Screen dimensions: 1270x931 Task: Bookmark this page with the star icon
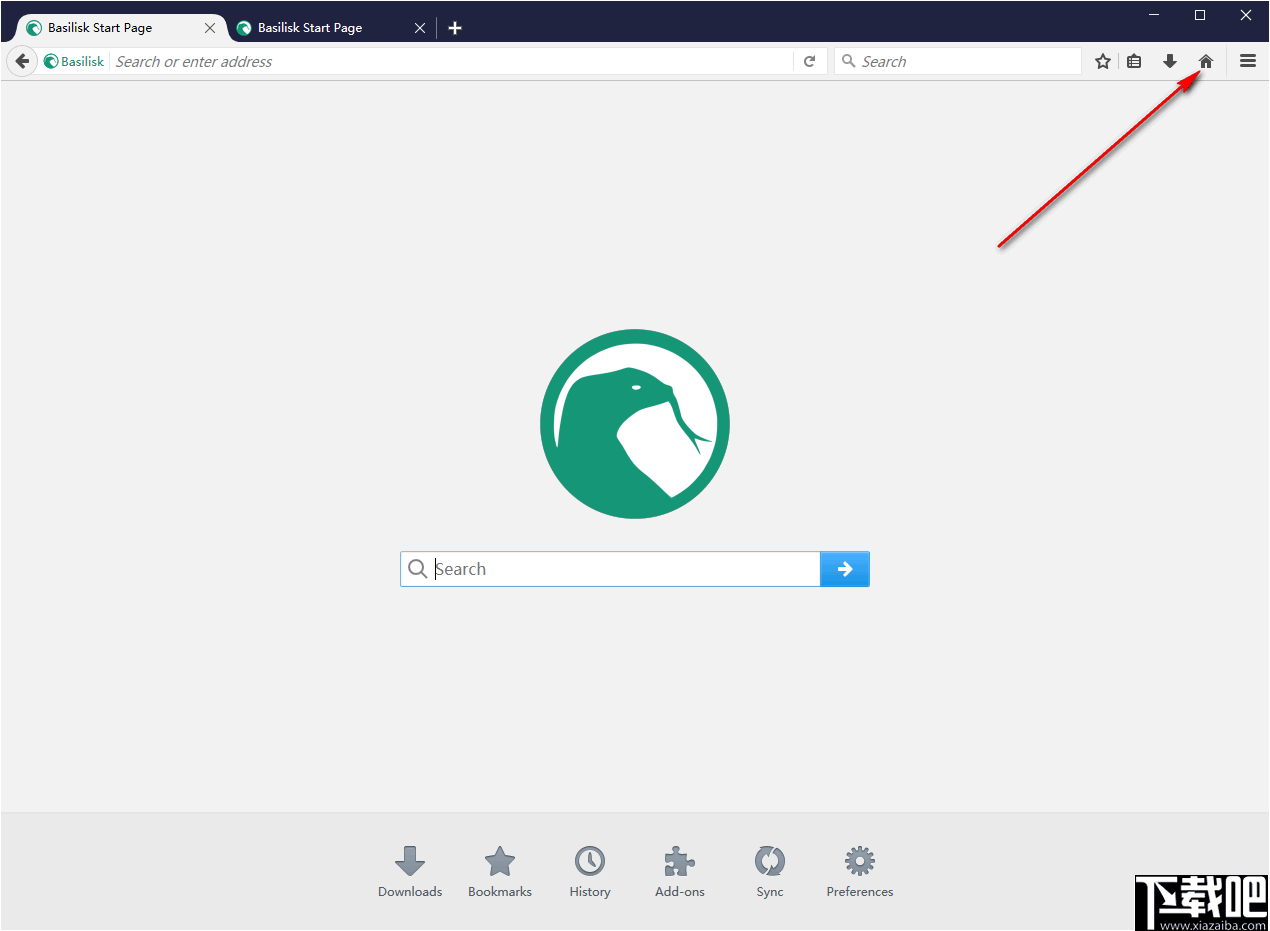[x=1103, y=61]
